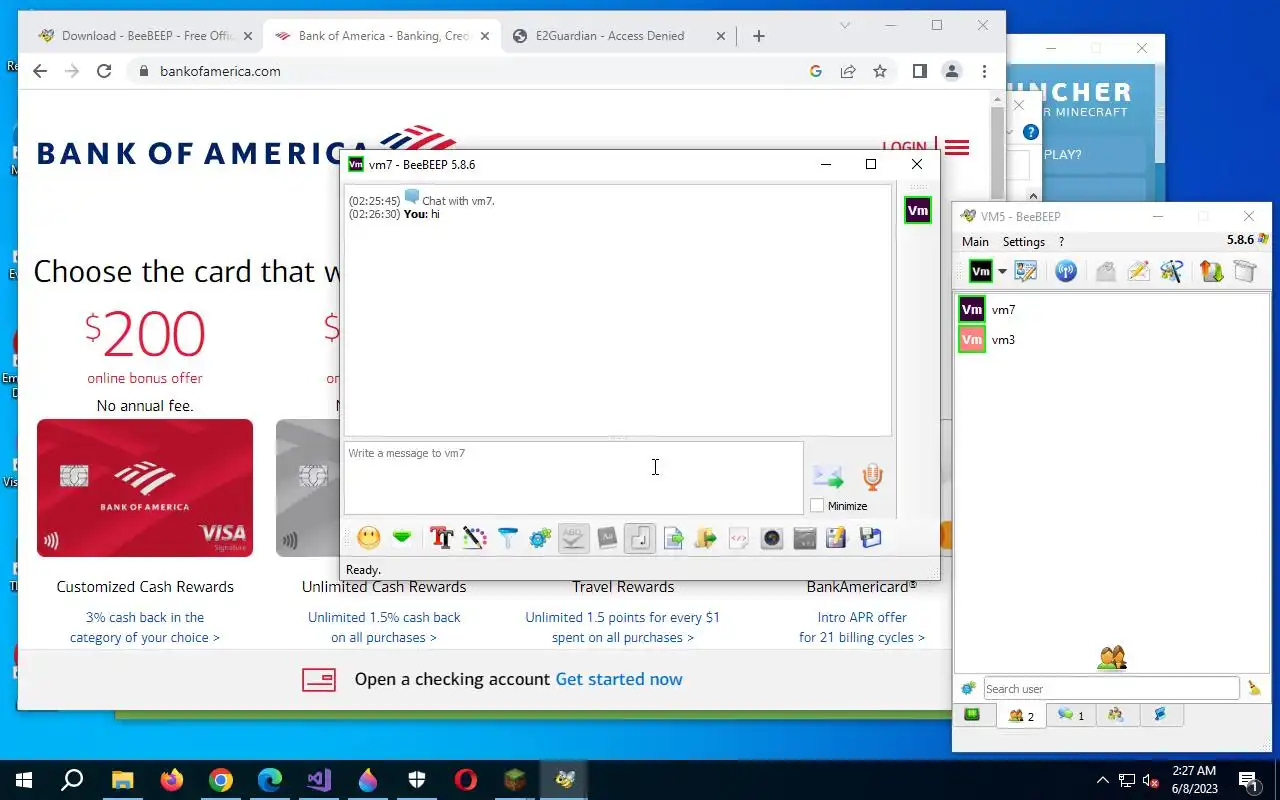Switch to E2Guardian - Access Denied tab

pos(619,36)
